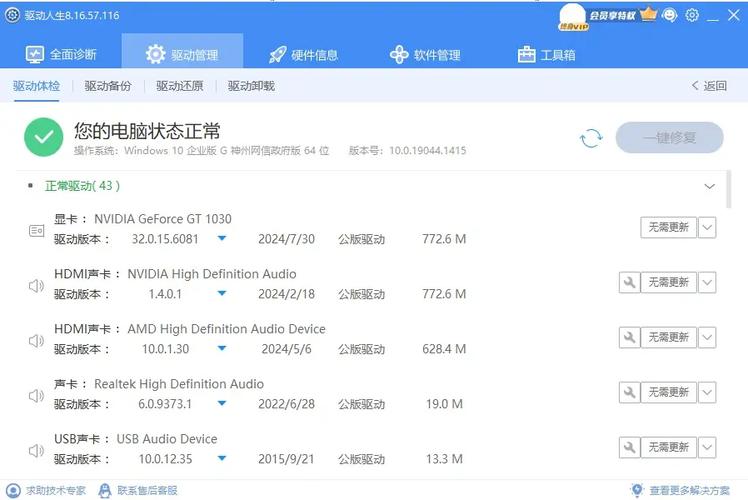748x500 pixels.
Task: Select the 驱动体检 sub-tab
Action: click(36, 86)
